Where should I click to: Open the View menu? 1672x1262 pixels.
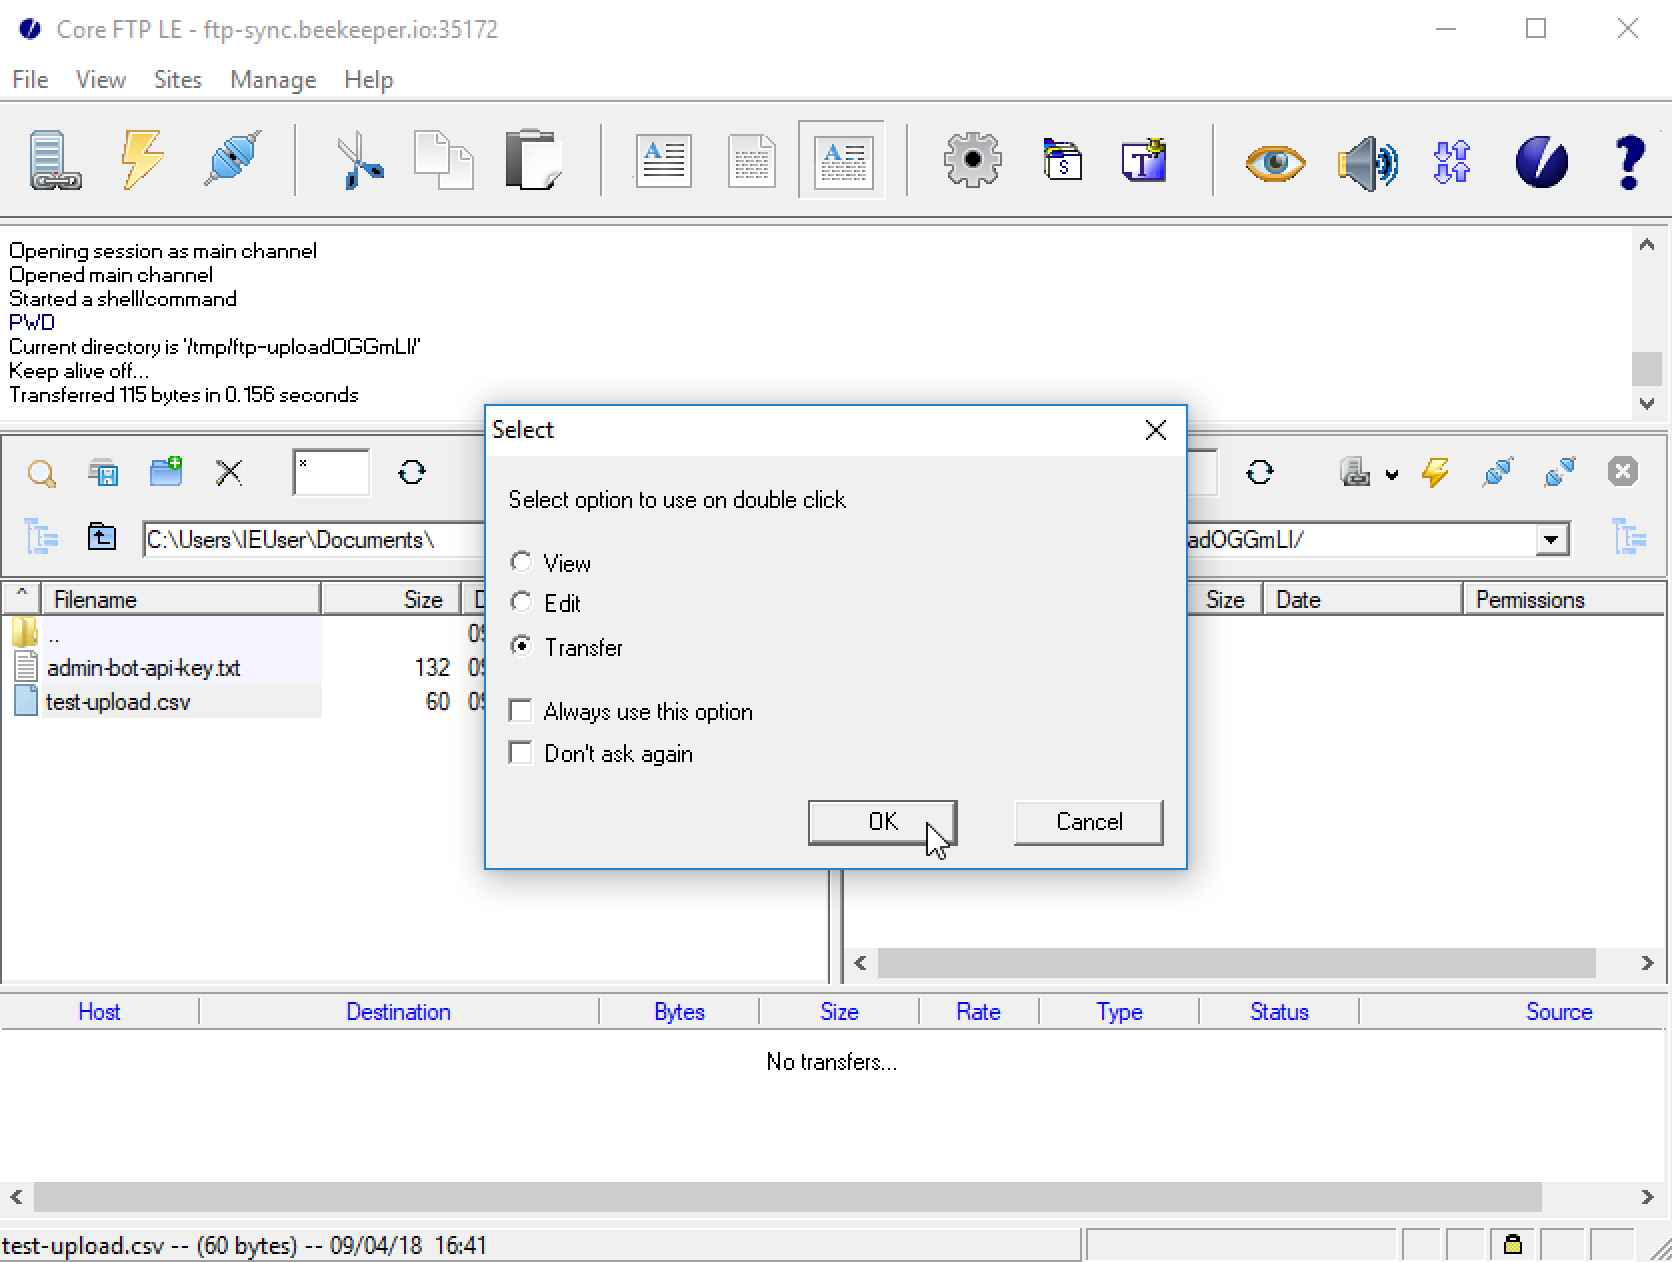tap(101, 80)
